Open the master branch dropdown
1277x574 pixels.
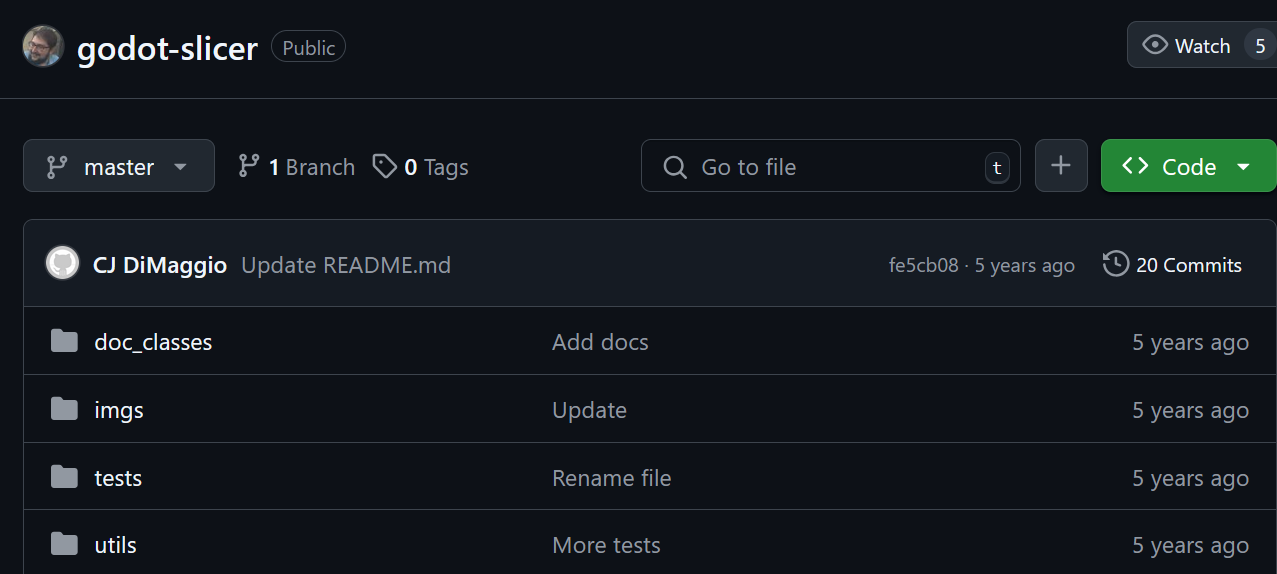[119, 166]
